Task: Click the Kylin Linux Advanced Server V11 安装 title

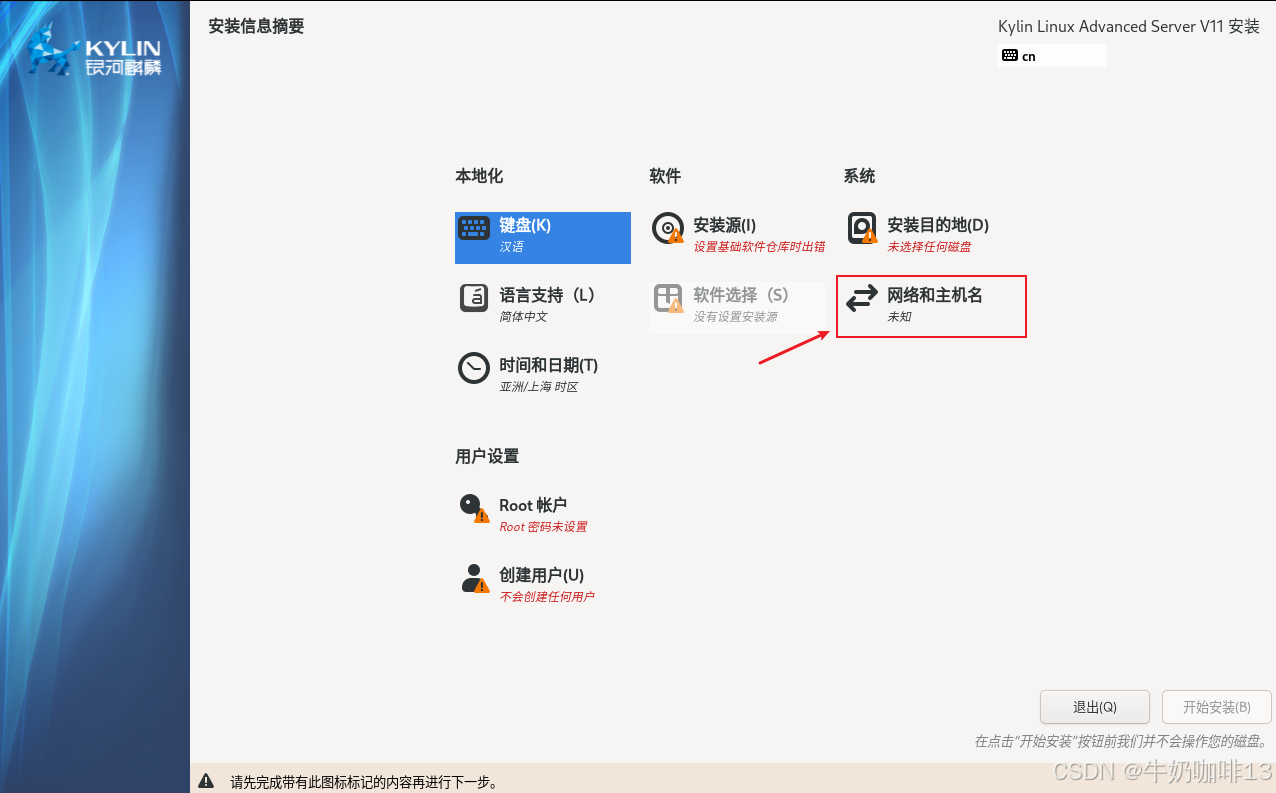Action: pos(1129,27)
